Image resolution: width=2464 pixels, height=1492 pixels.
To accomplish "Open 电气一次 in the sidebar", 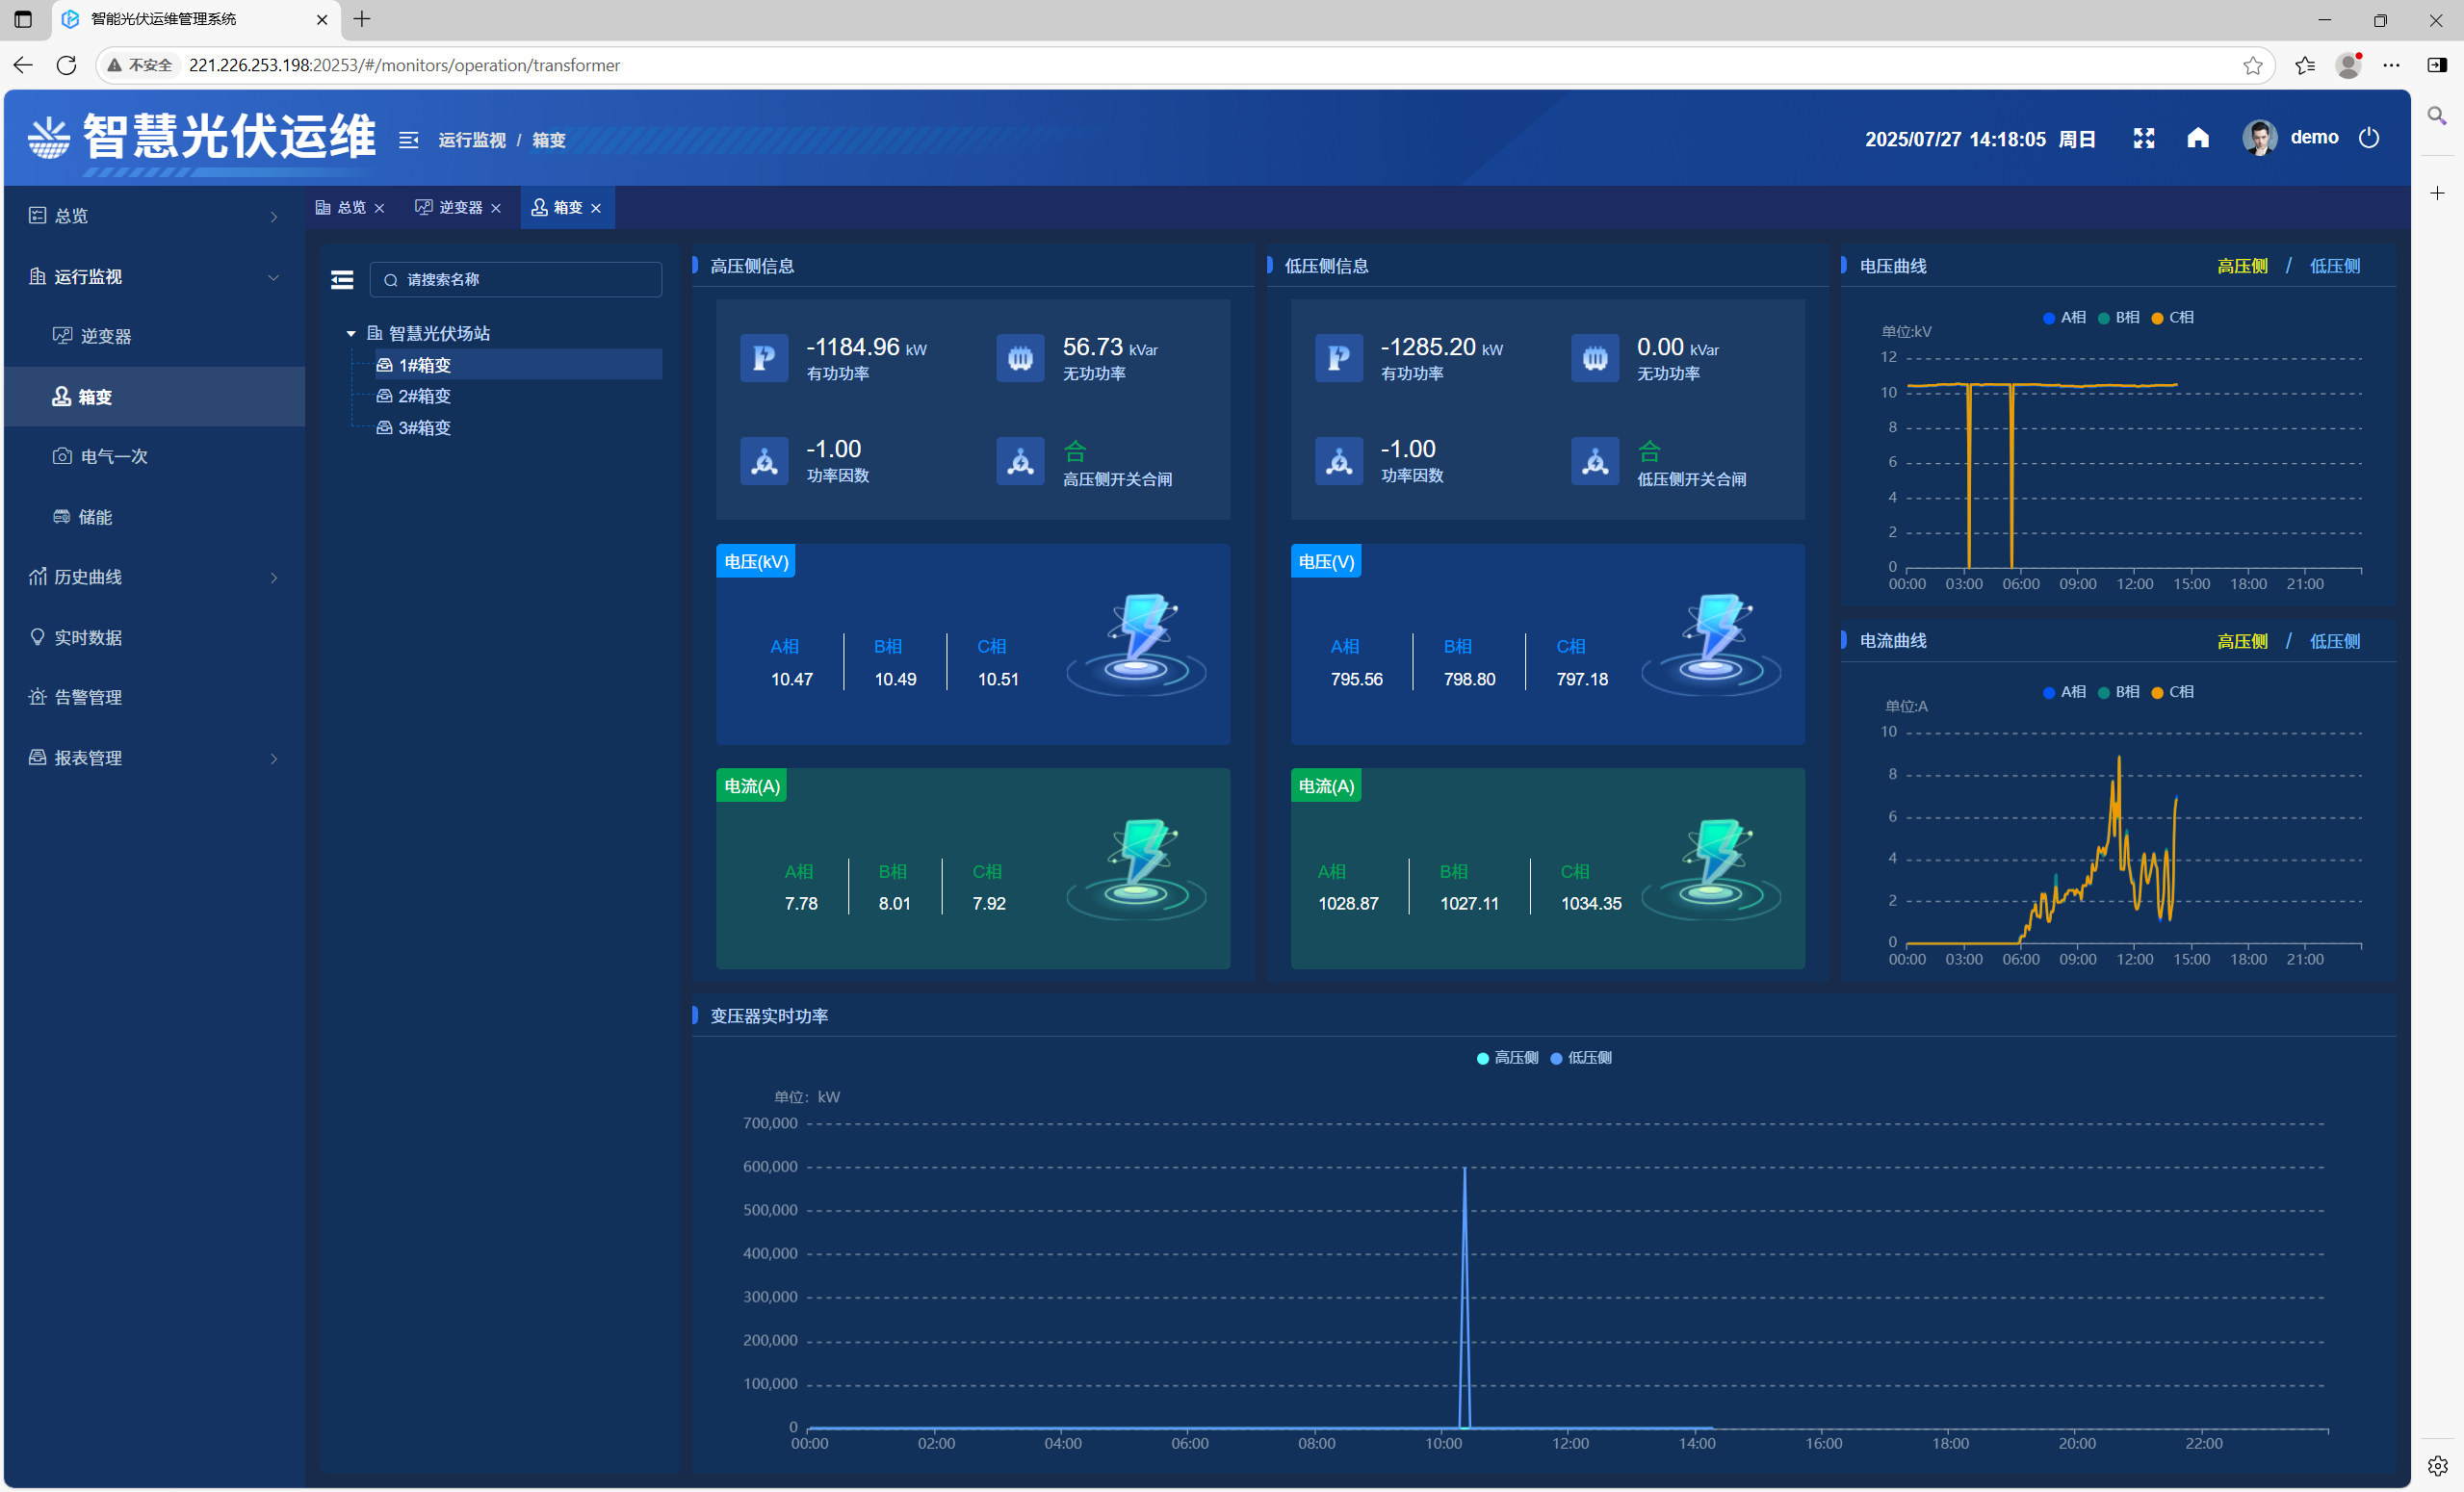I will 113,456.
